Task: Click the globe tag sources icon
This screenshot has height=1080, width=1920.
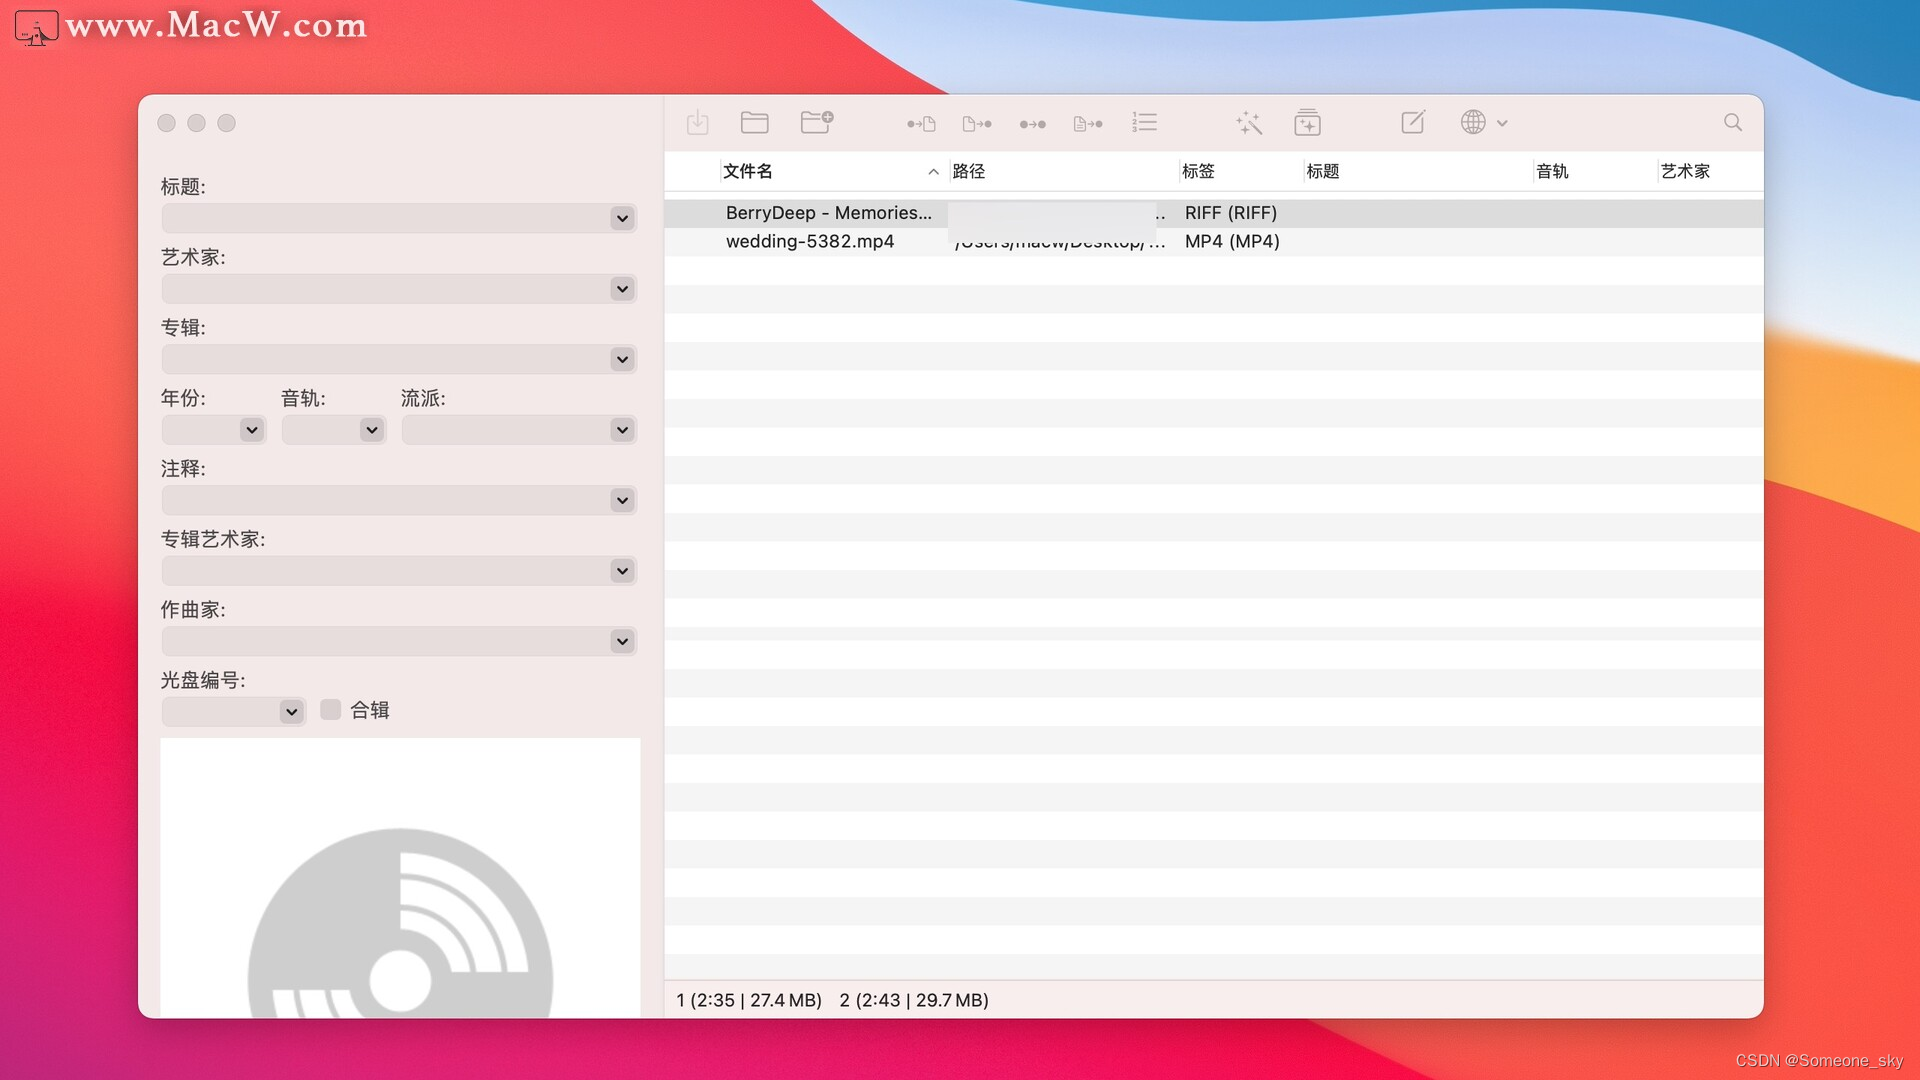Action: [x=1473, y=122]
